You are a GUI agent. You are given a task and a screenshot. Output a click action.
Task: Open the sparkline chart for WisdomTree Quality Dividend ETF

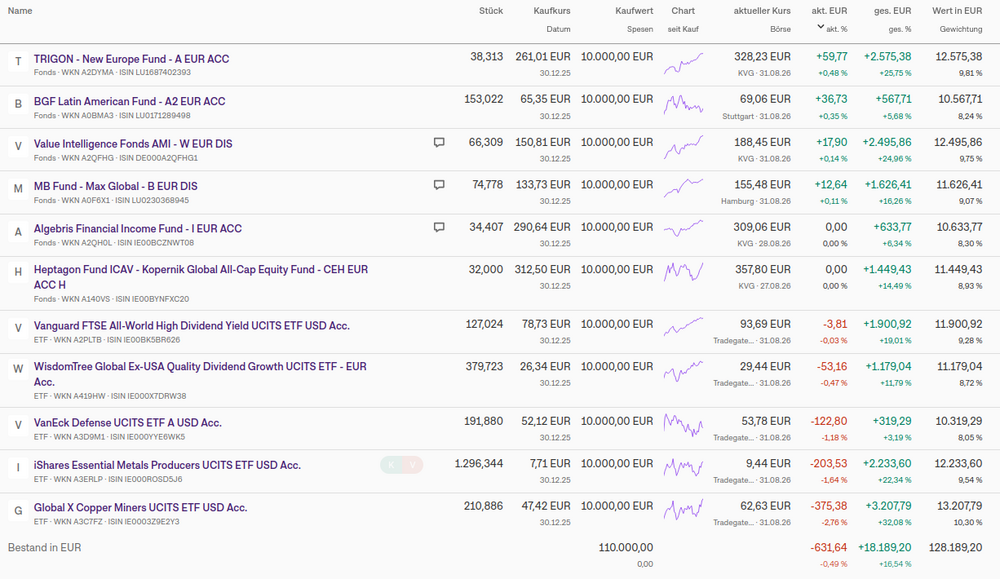(683, 370)
